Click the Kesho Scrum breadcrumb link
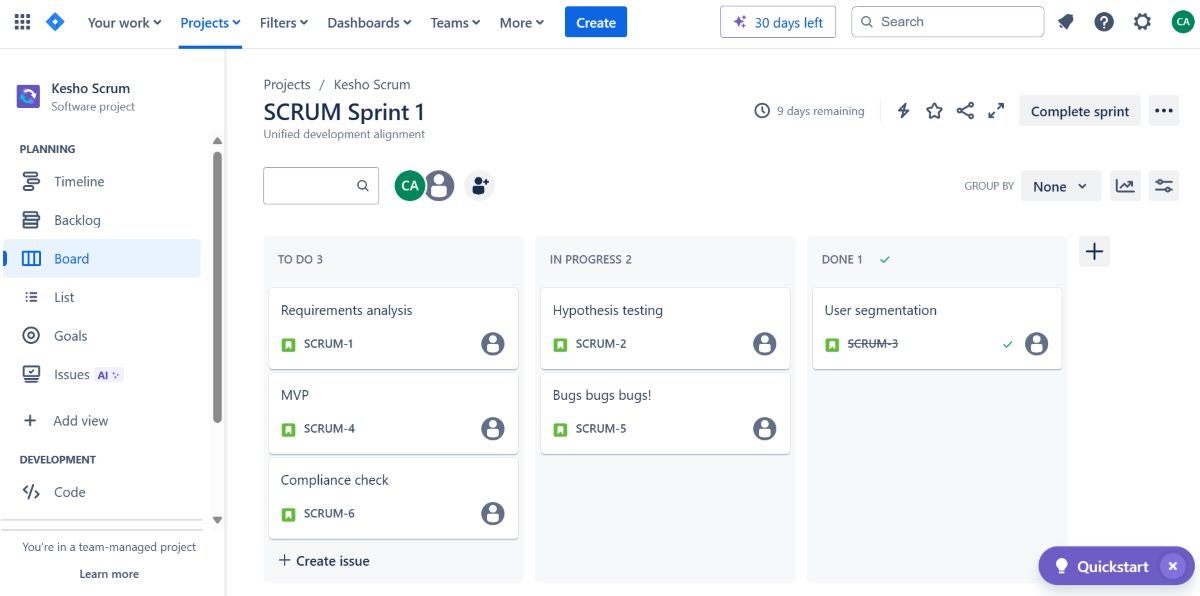 click(372, 85)
